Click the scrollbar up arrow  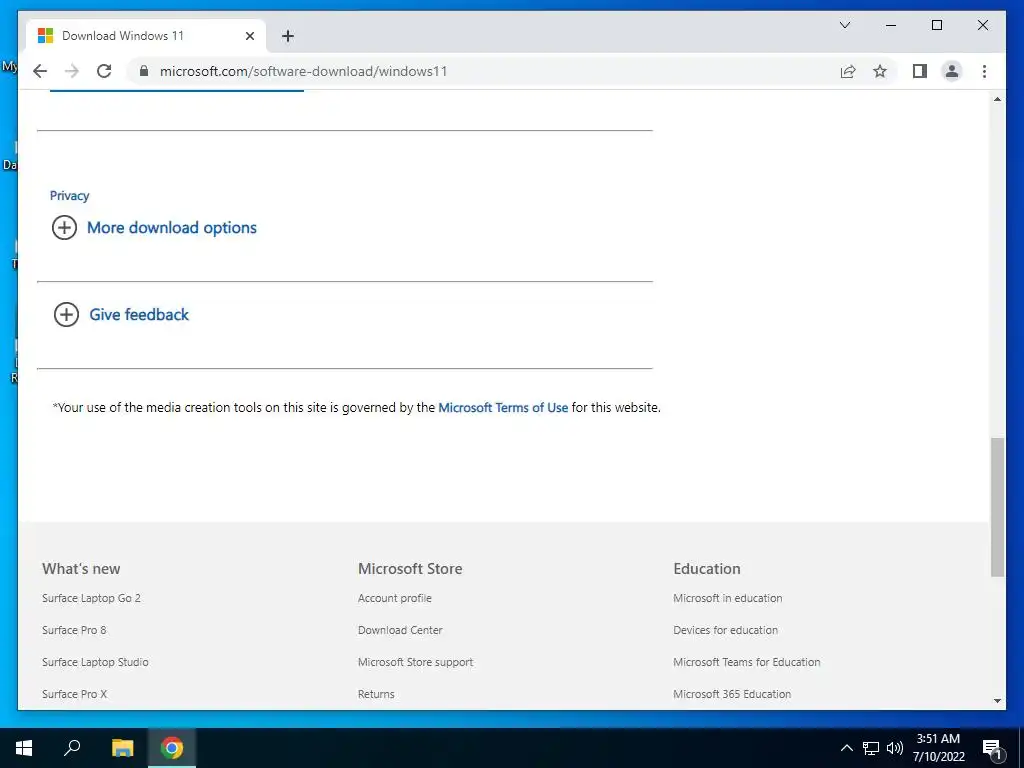(x=997, y=99)
